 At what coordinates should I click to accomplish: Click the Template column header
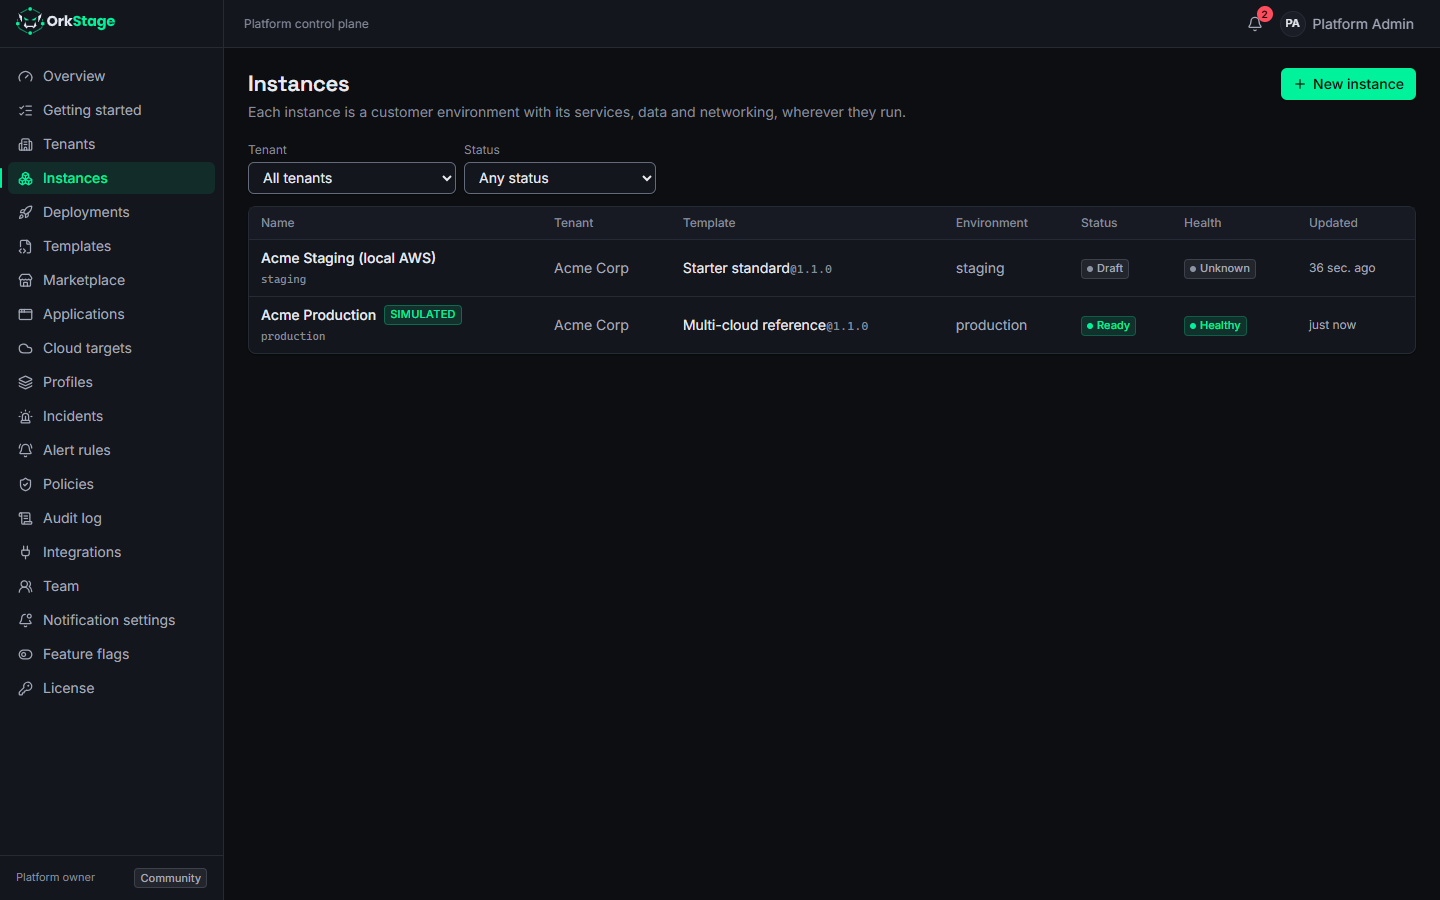point(709,223)
